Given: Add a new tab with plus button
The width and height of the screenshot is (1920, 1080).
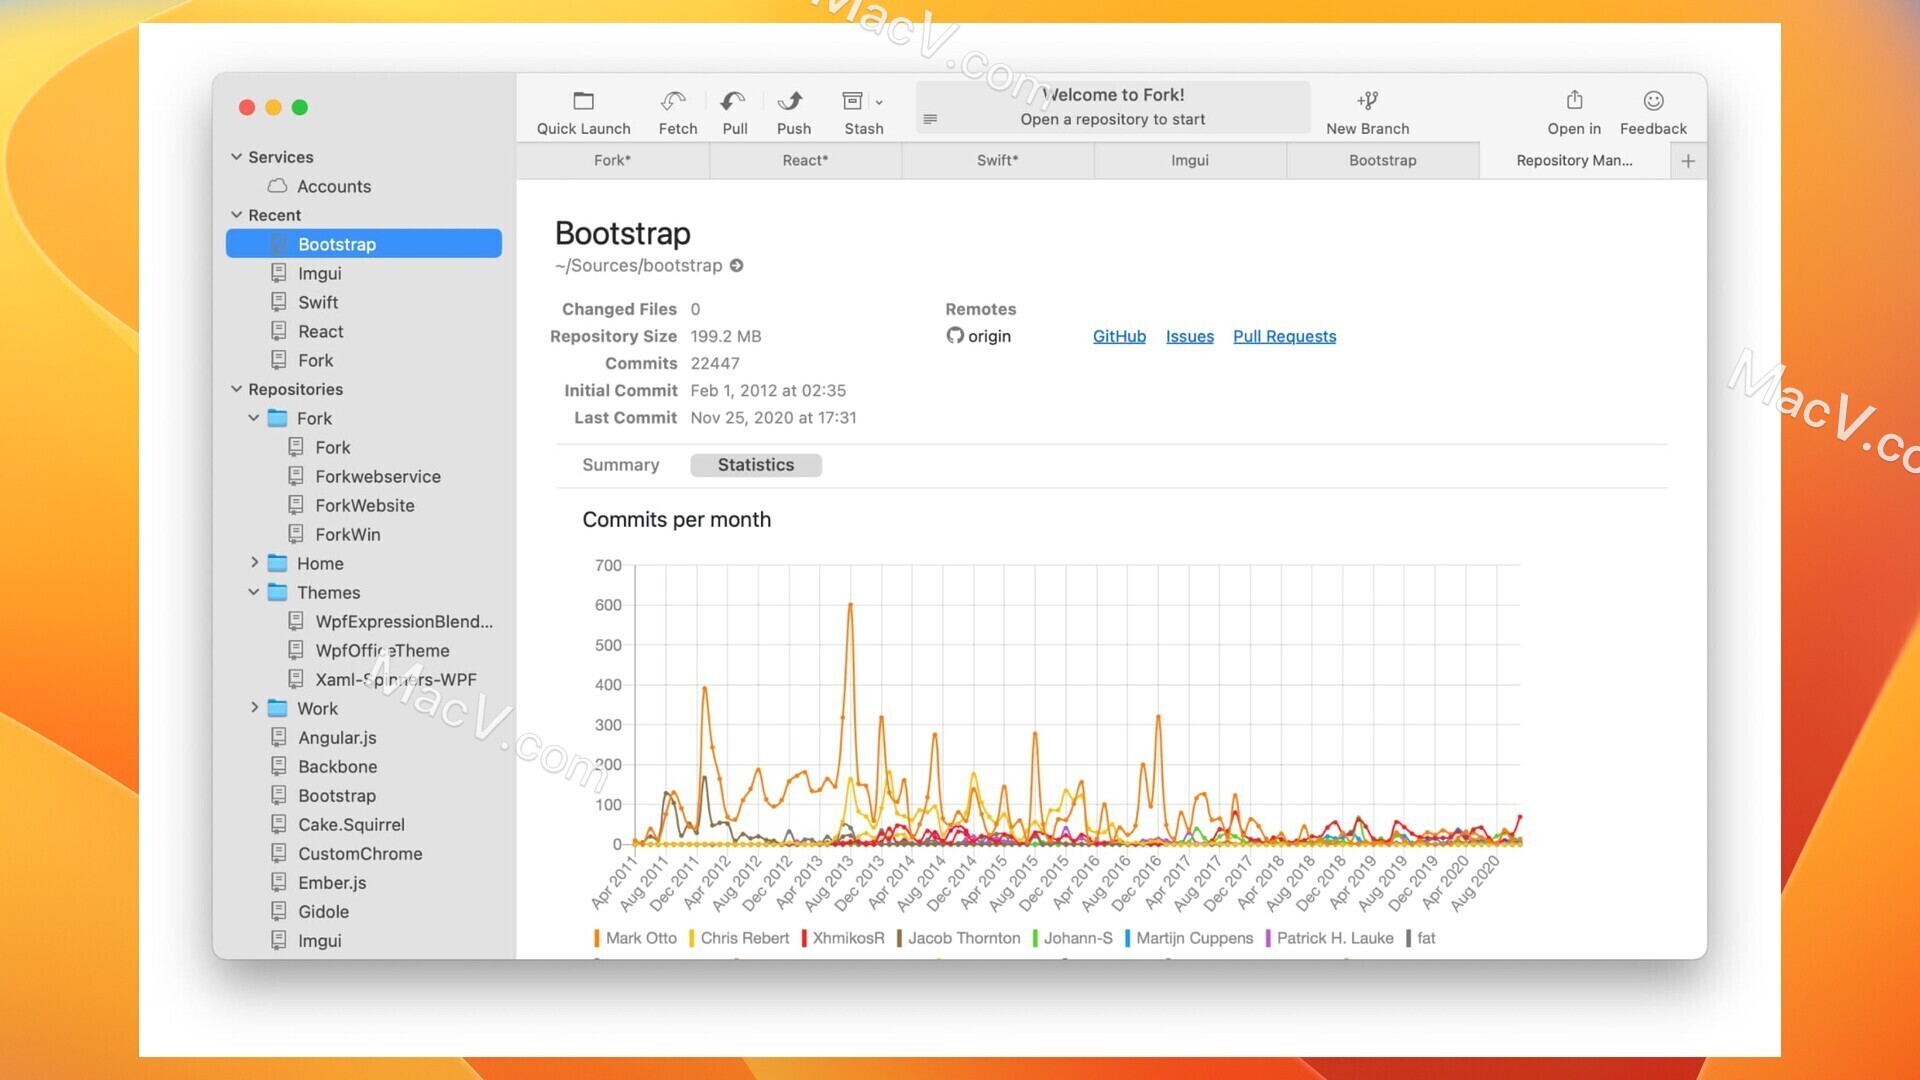Looking at the screenshot, I should pos(1688,161).
